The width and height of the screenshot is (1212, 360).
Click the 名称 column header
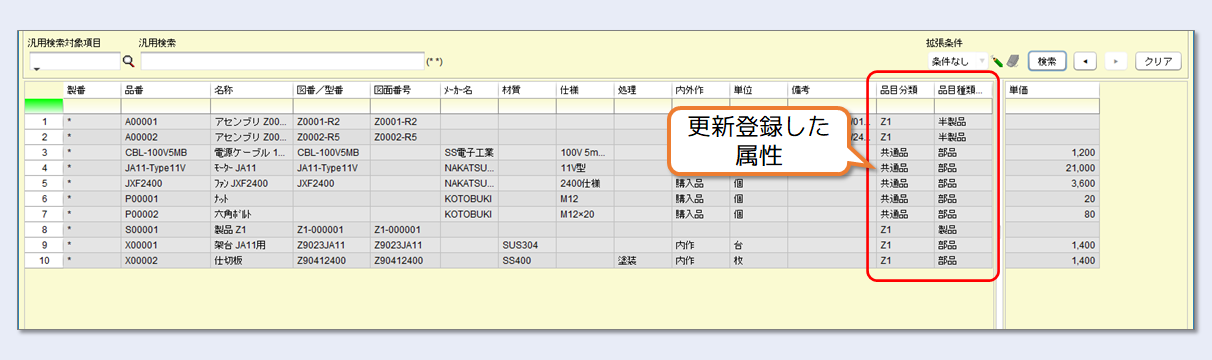[x=252, y=90]
